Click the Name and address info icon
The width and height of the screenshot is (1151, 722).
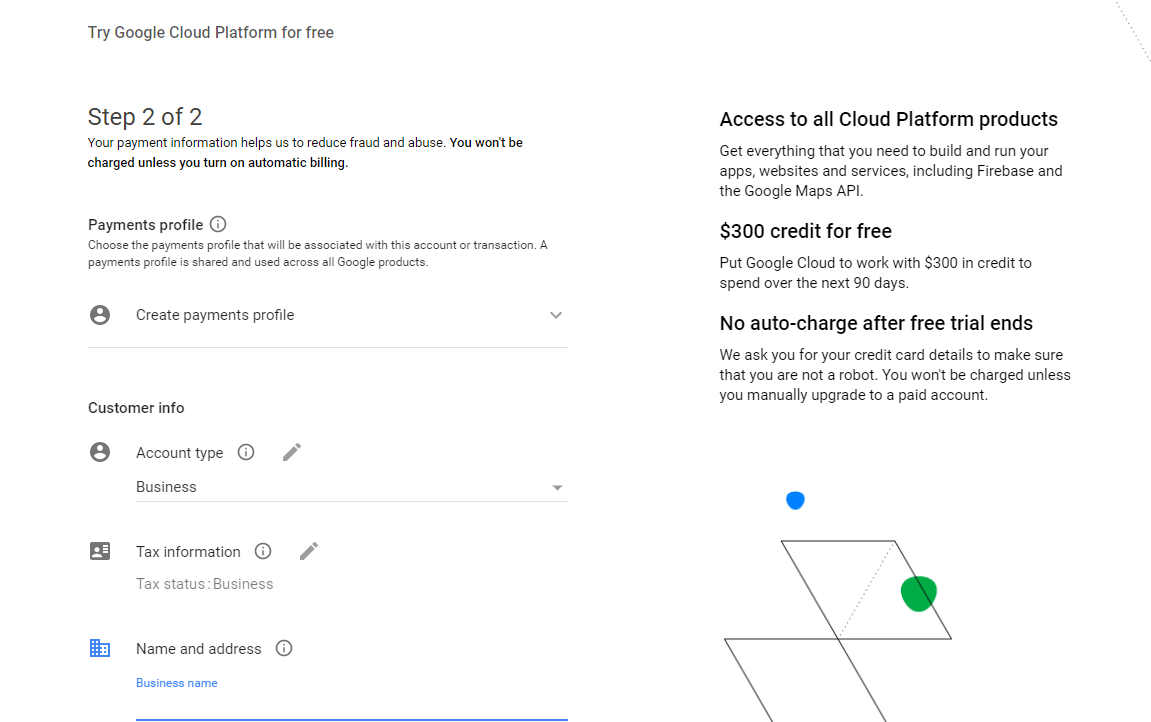click(284, 648)
